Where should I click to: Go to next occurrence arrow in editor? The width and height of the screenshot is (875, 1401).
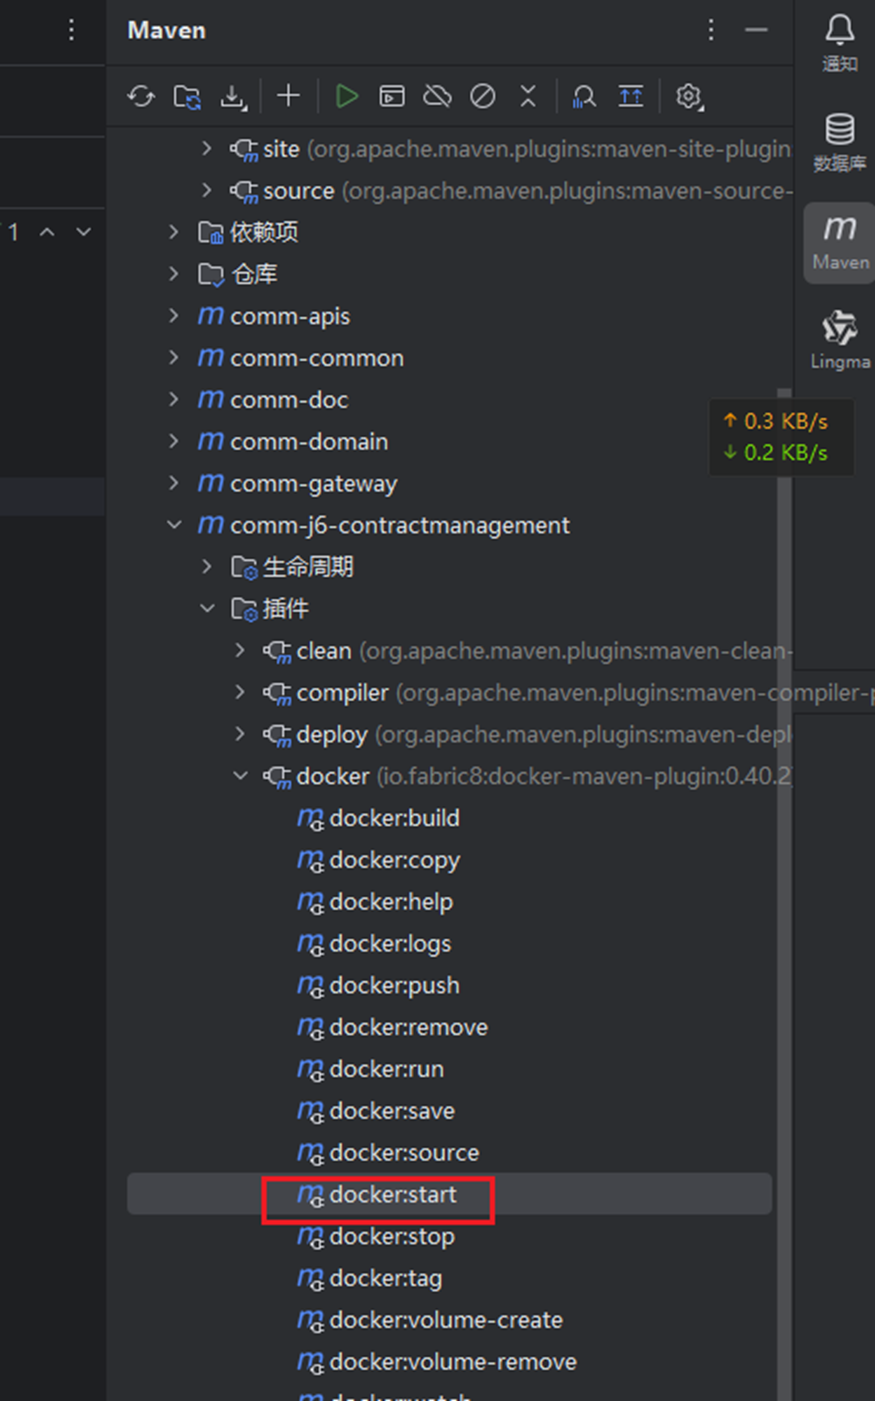click(84, 232)
